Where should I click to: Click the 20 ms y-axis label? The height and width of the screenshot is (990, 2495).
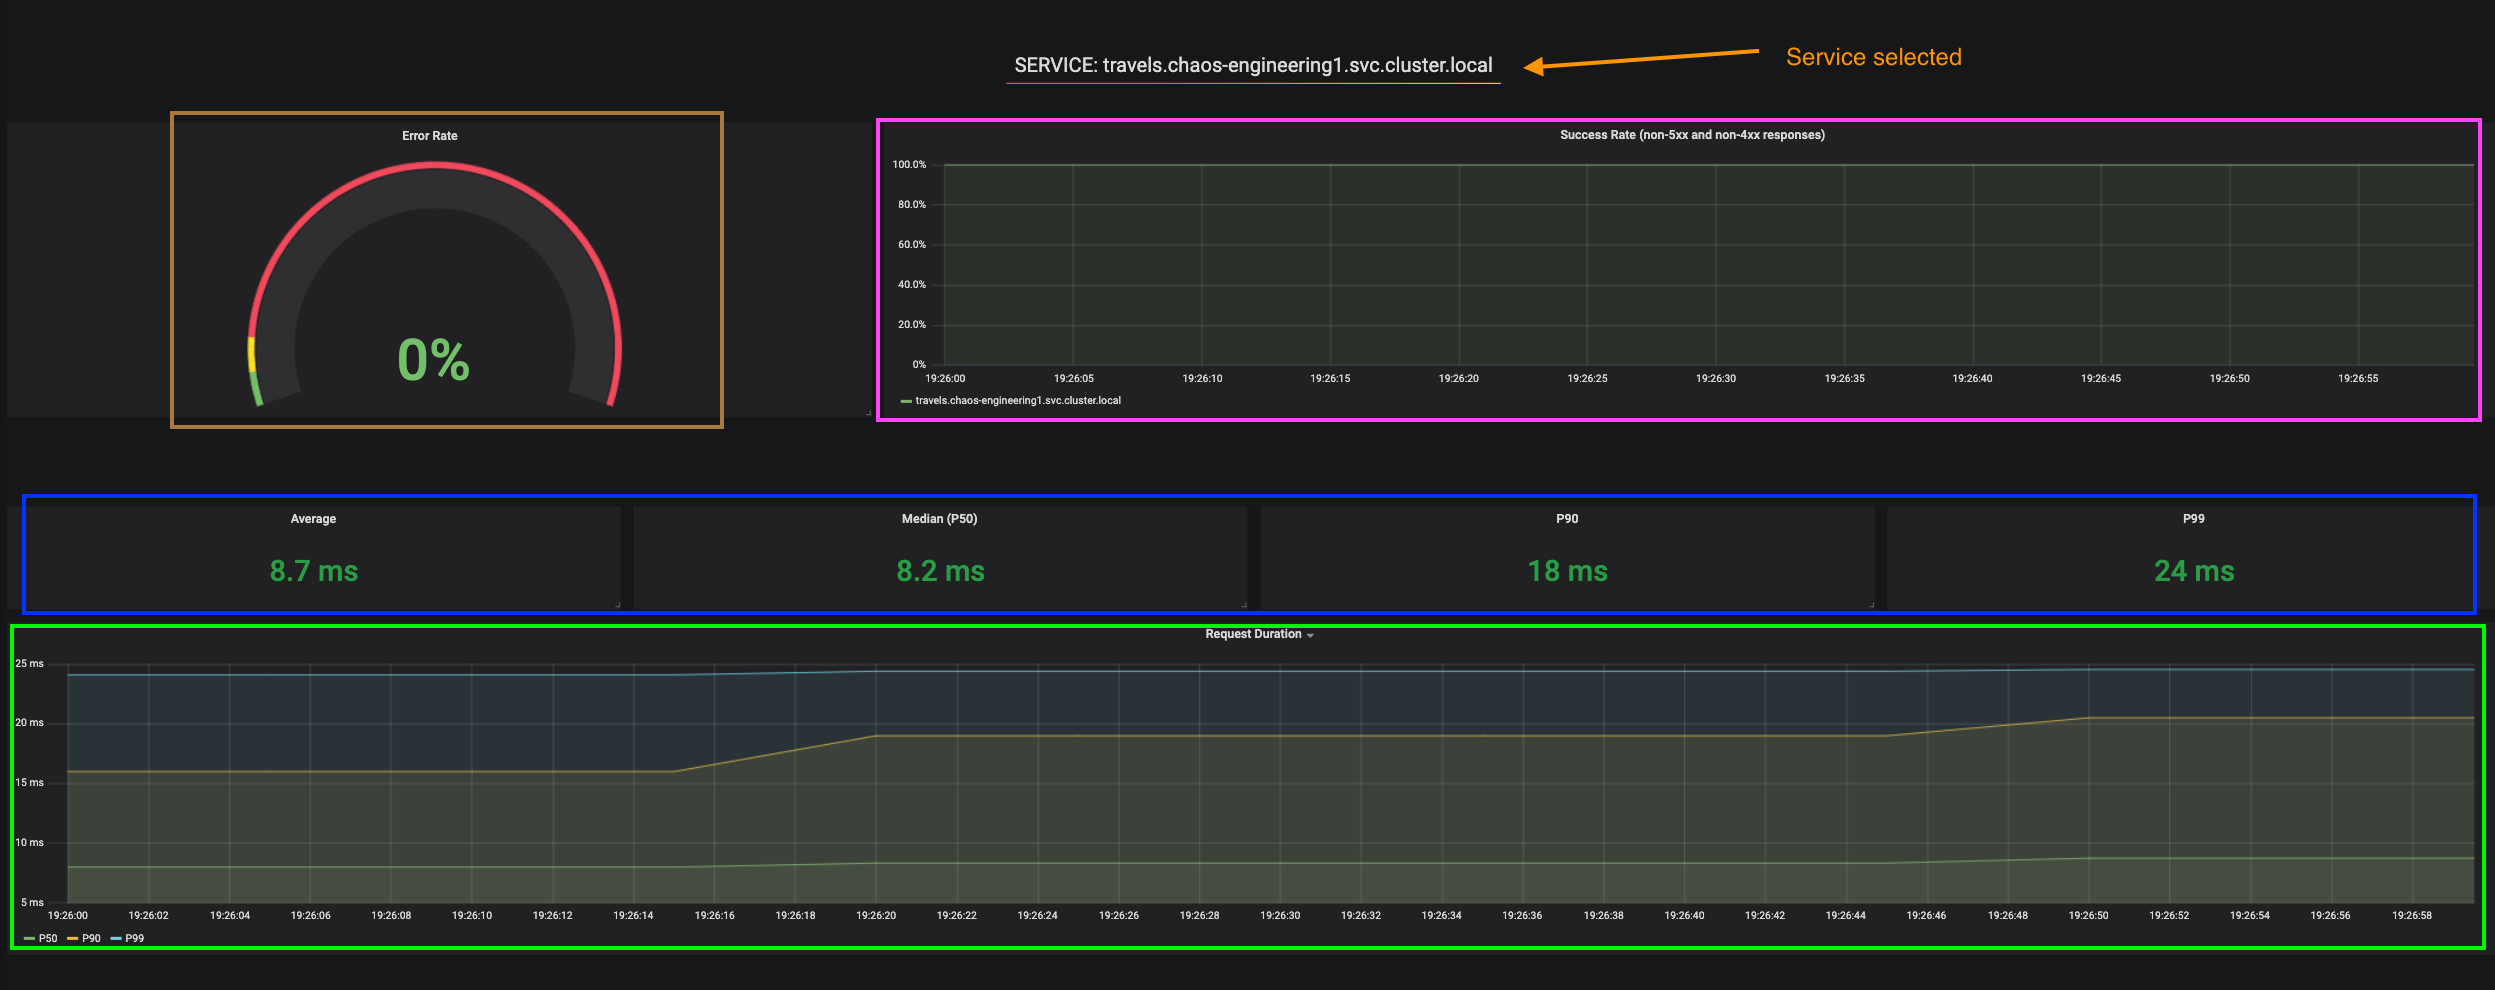(x=30, y=722)
